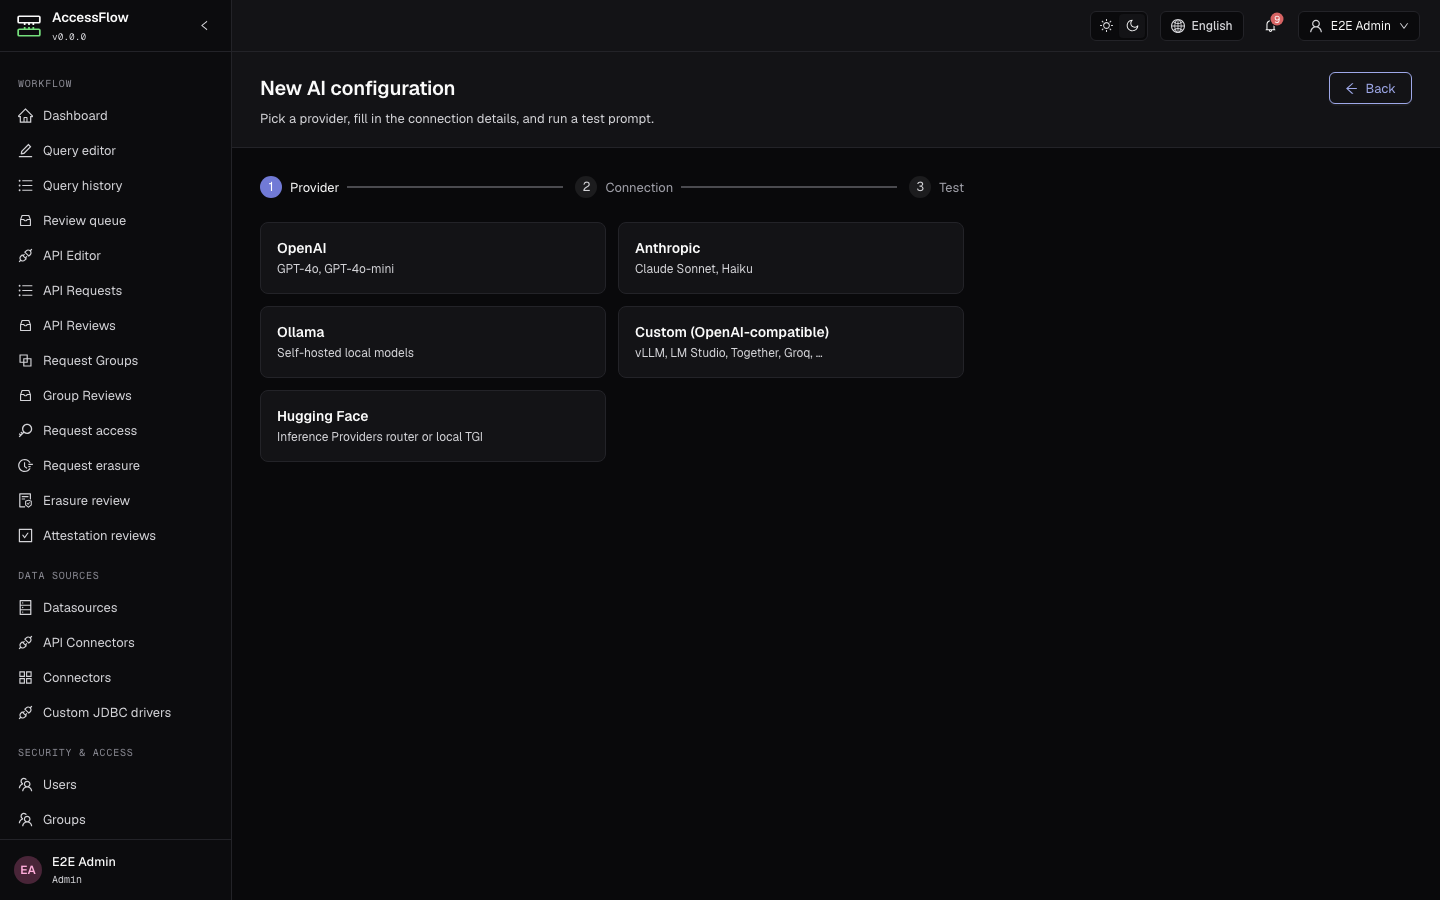
Task: Click the Request access key icon
Action: click(25, 431)
